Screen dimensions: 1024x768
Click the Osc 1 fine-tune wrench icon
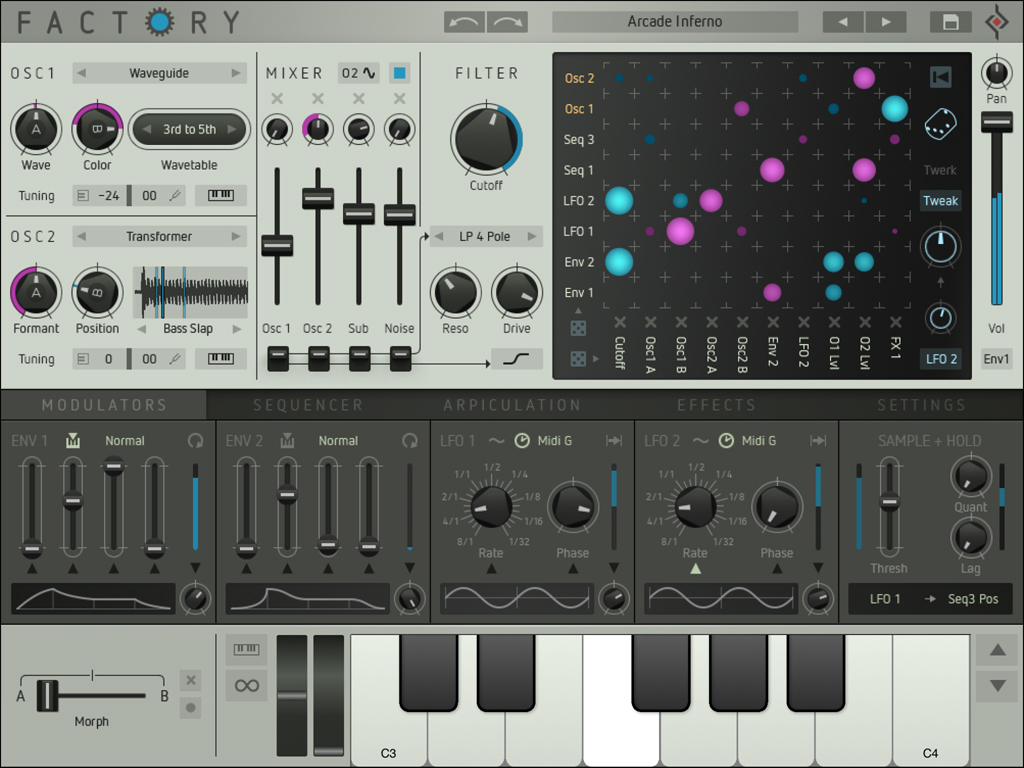(x=175, y=195)
